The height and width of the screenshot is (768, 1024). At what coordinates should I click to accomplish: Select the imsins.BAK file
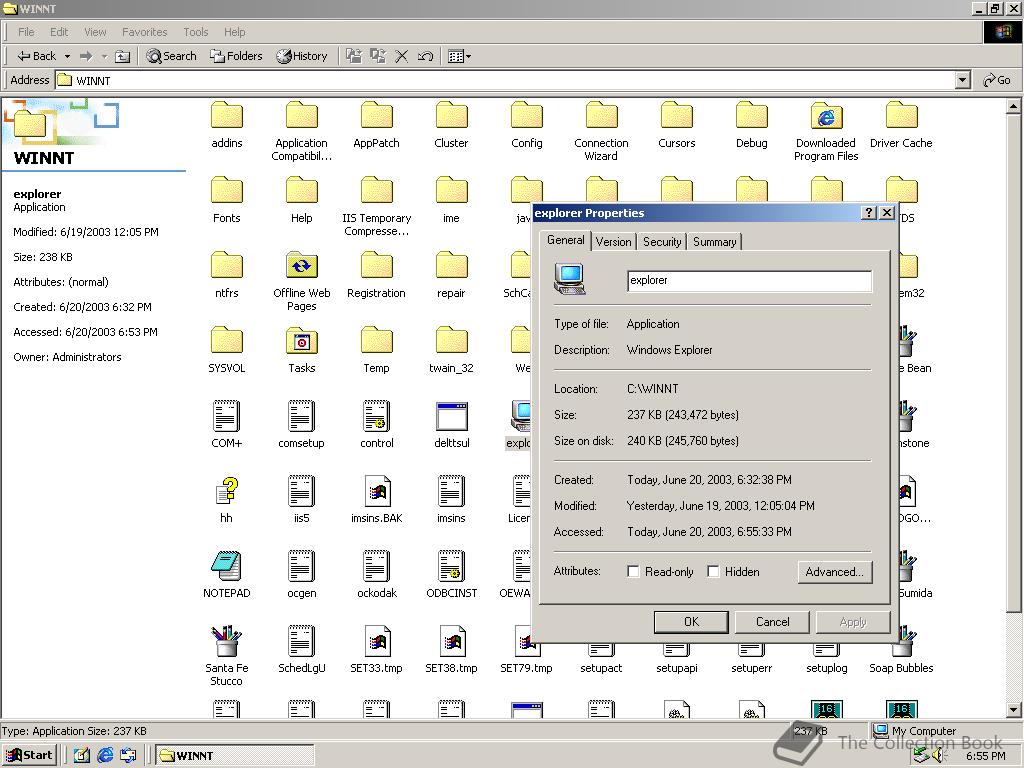(x=377, y=500)
